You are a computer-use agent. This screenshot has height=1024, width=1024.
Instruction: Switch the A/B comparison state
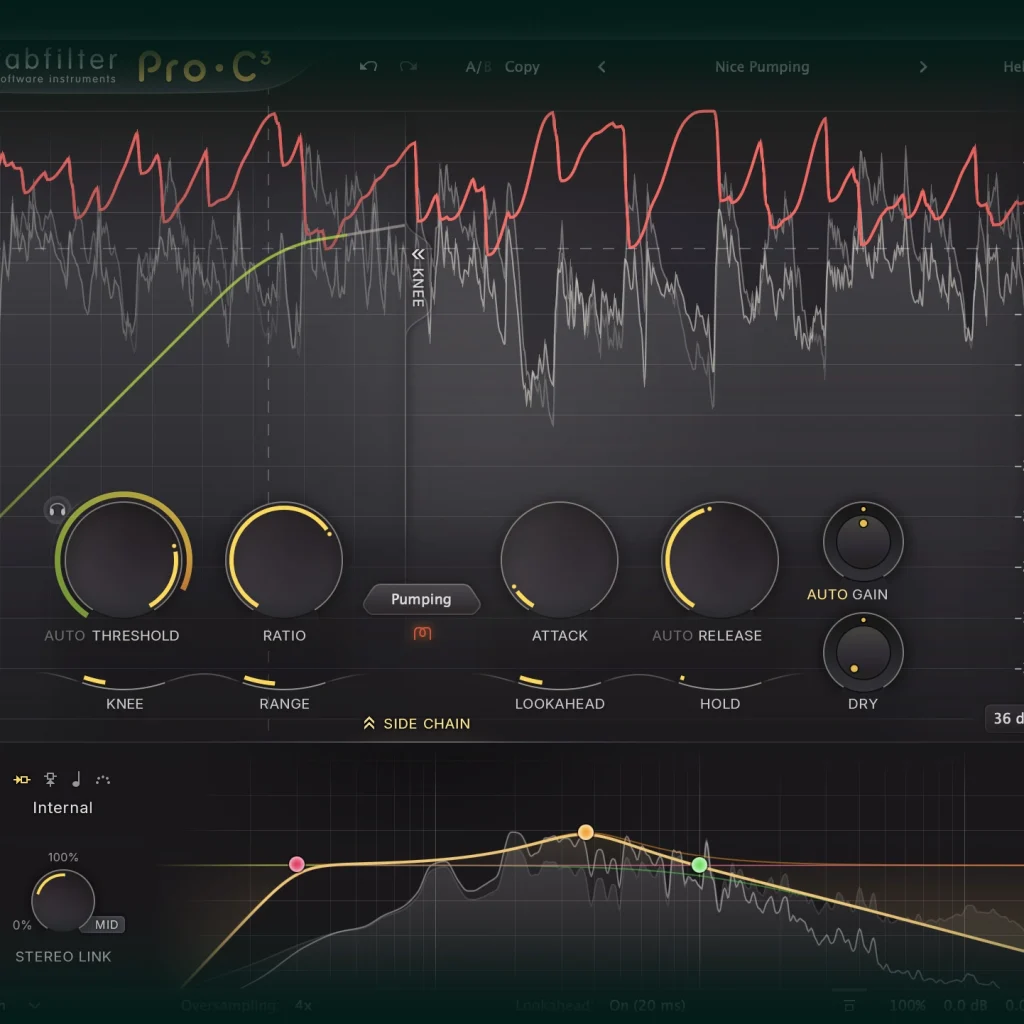[478, 67]
